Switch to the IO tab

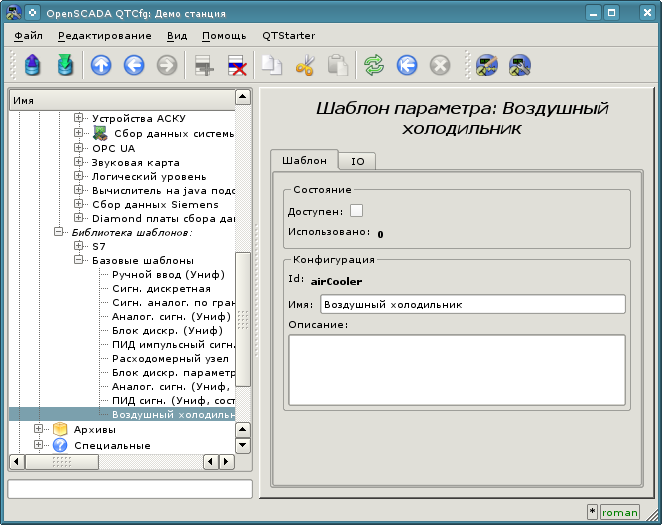pyautogui.click(x=356, y=162)
